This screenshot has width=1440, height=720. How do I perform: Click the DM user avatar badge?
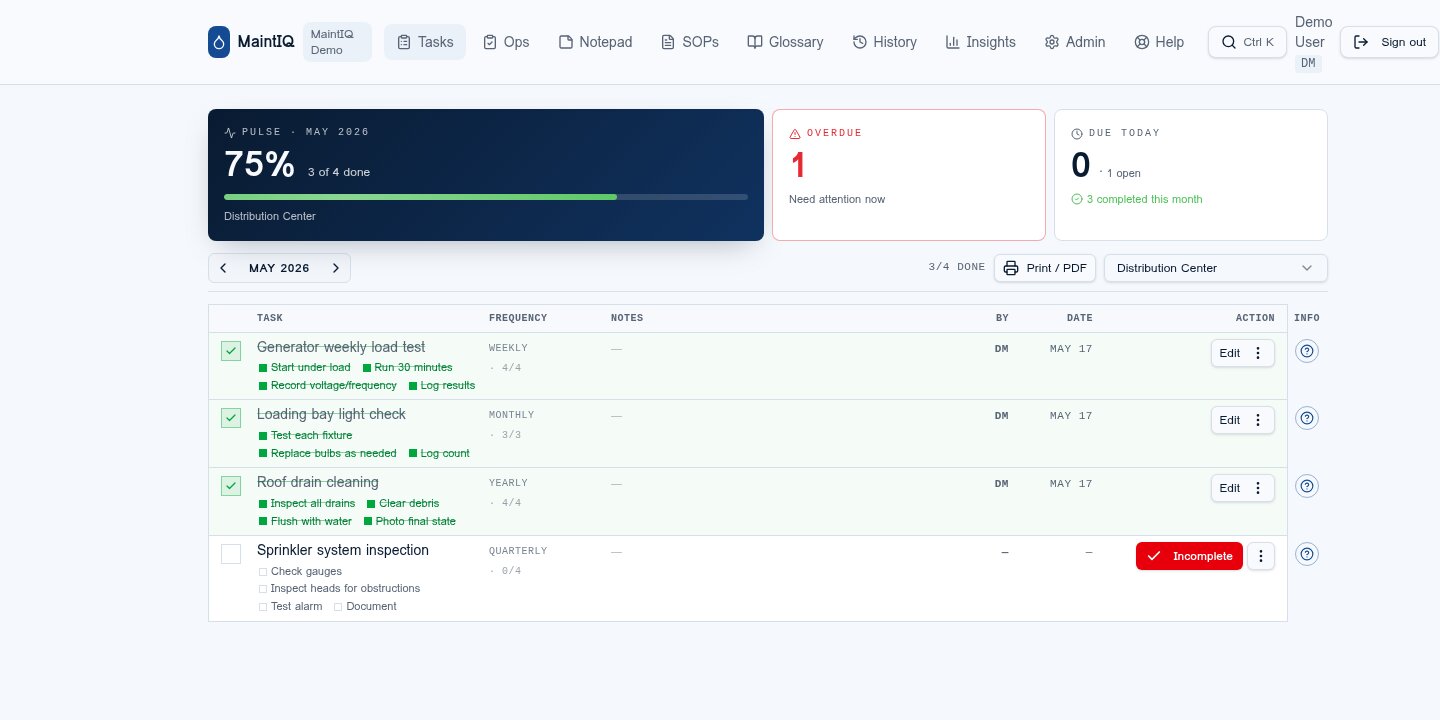coord(1307,63)
